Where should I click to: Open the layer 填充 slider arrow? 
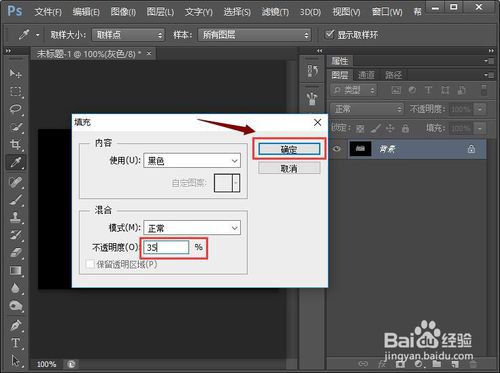click(480, 128)
